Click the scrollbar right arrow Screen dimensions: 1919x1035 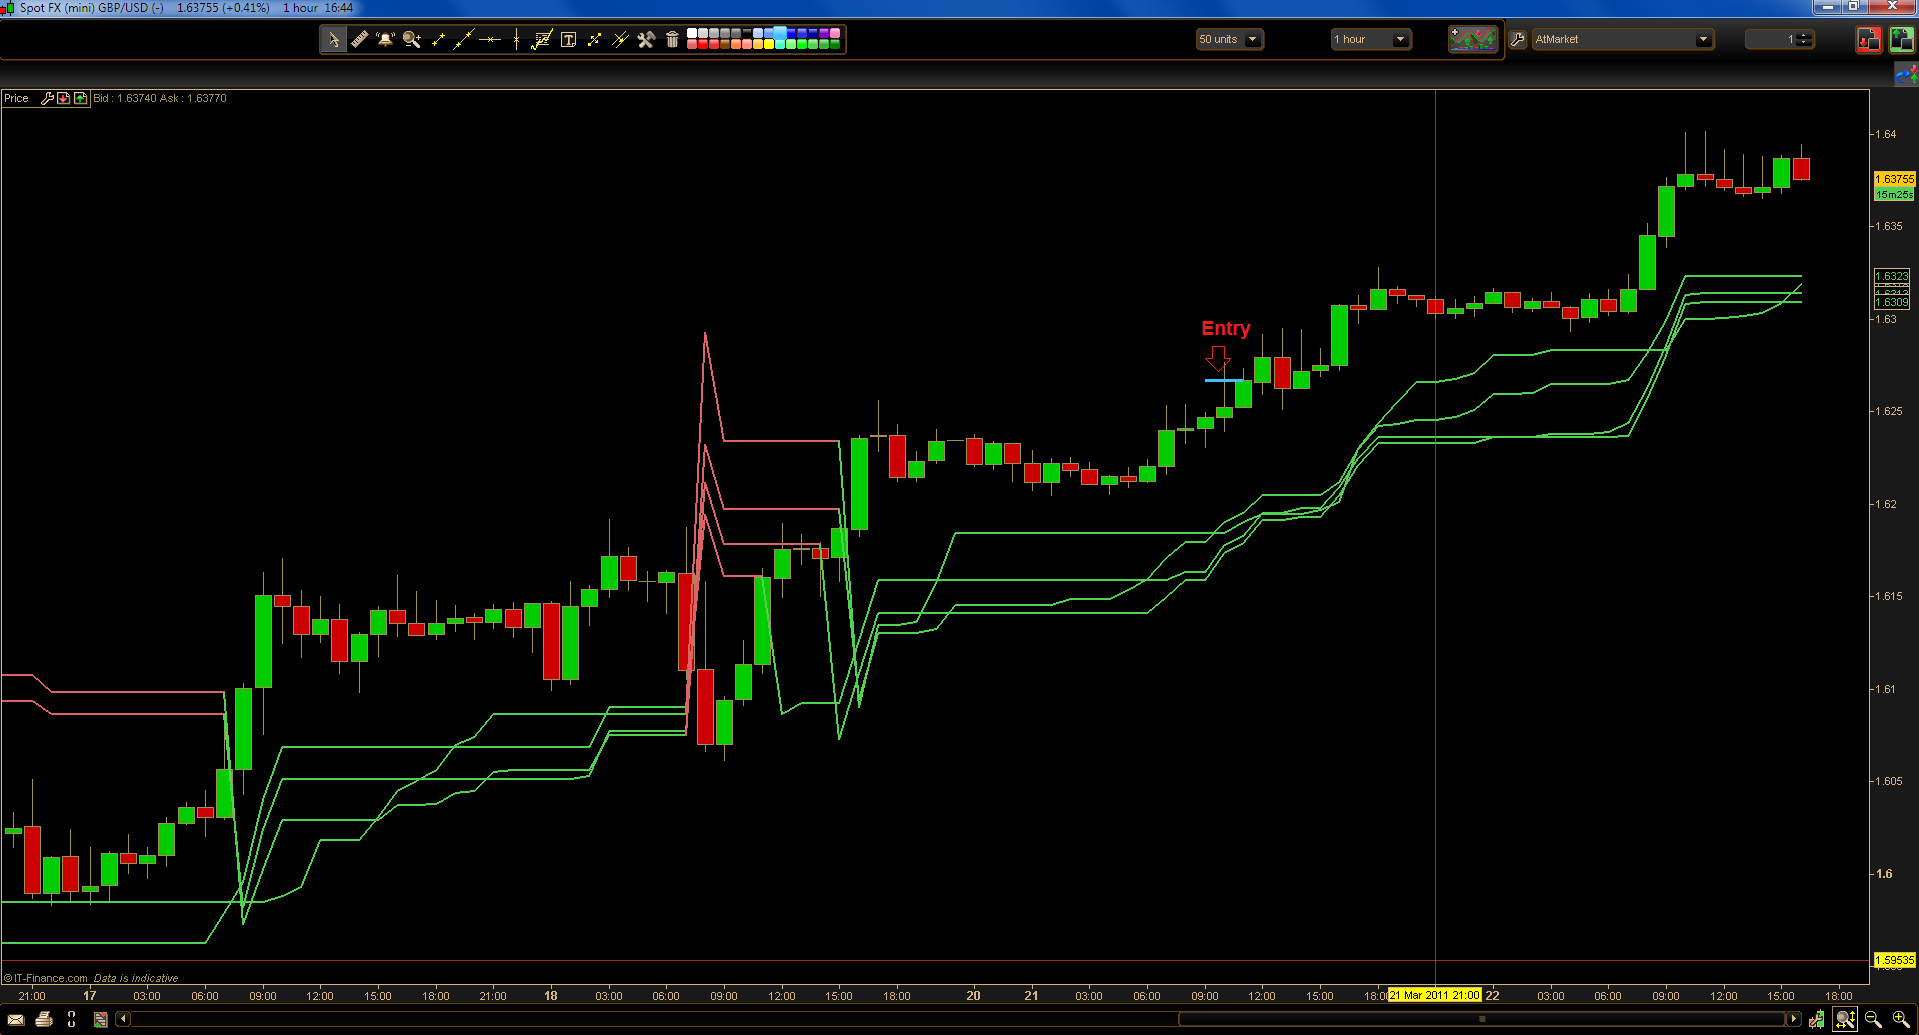click(x=1793, y=1019)
